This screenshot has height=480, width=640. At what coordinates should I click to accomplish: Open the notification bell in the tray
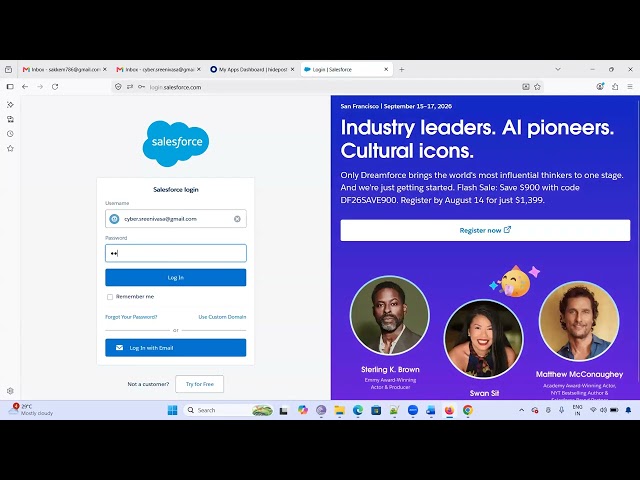click(x=629, y=410)
